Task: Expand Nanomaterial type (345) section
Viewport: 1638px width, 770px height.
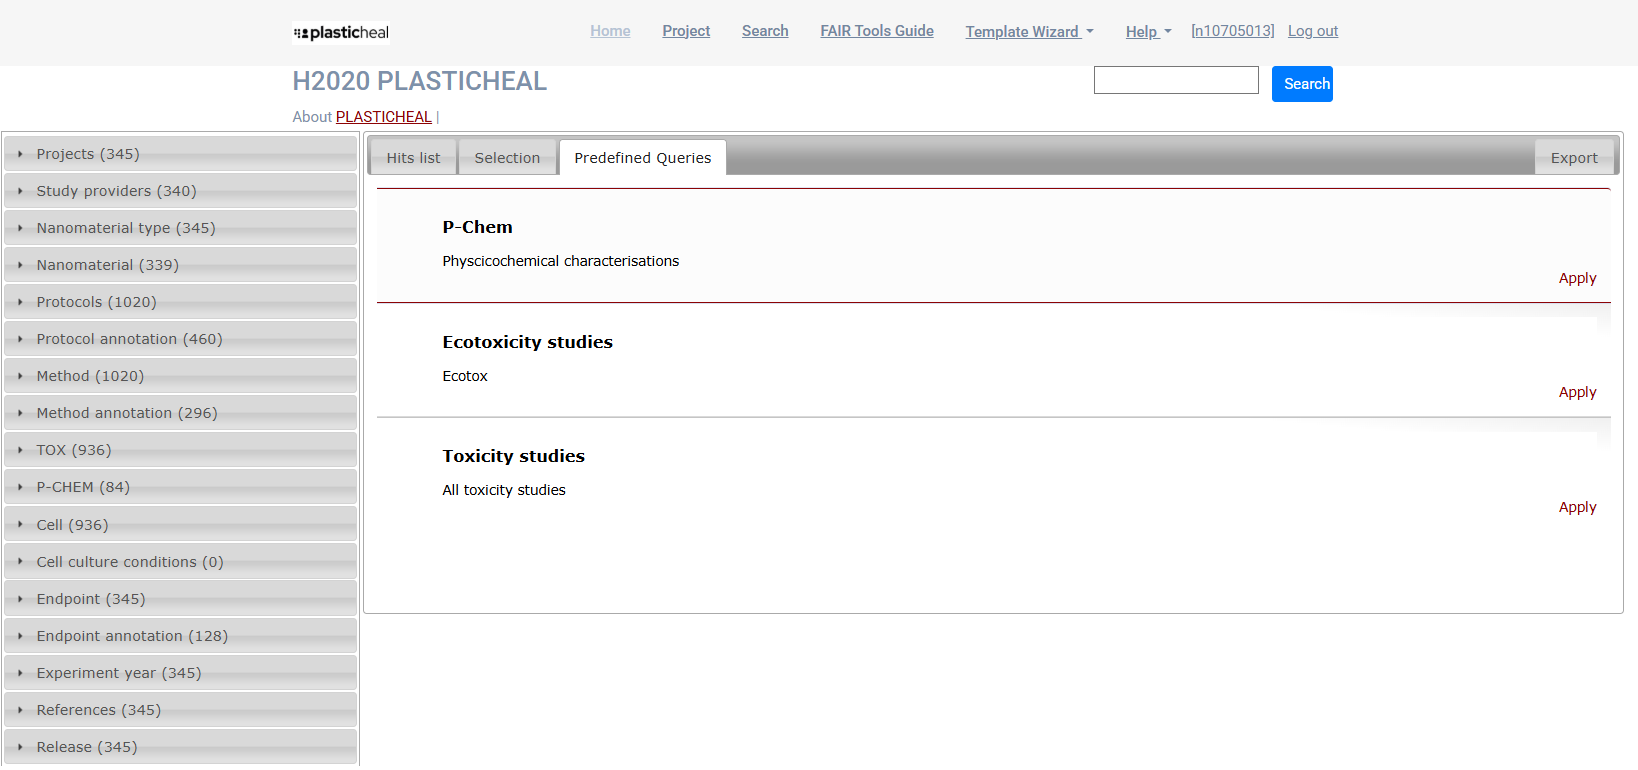Action: [180, 228]
